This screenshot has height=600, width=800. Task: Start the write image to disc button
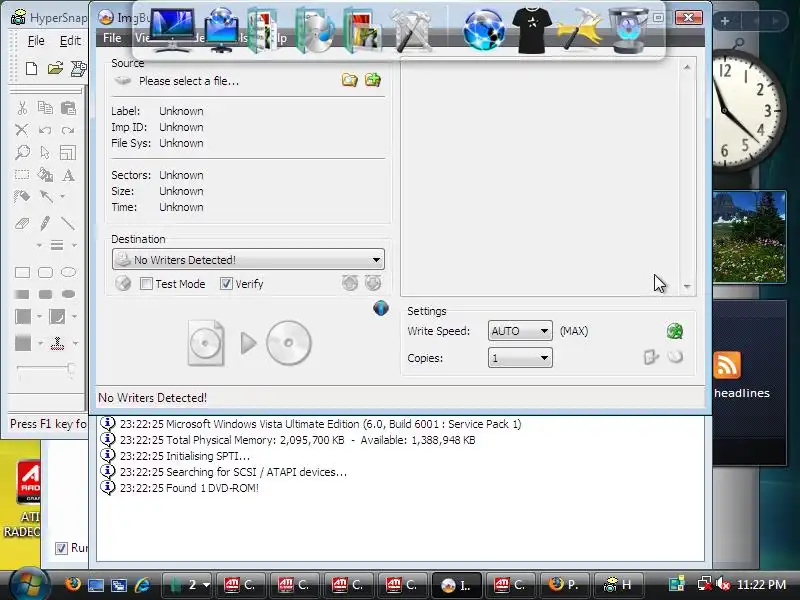pyautogui.click(x=249, y=343)
